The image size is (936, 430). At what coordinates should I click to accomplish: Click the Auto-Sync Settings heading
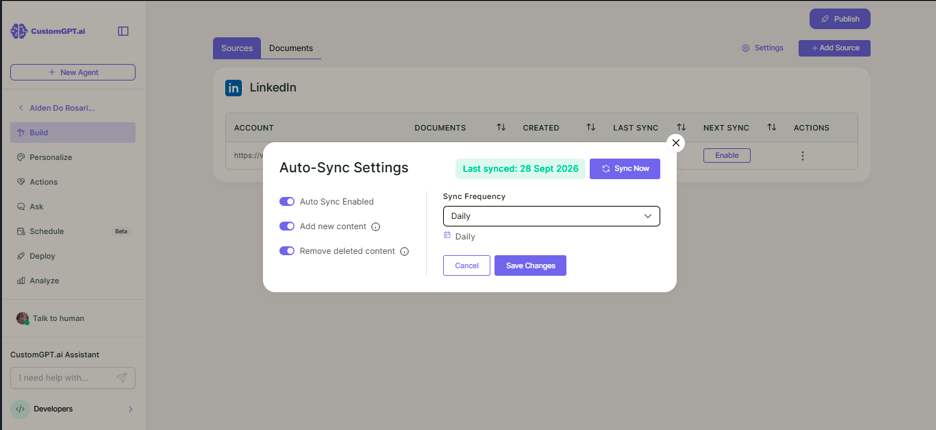[x=344, y=168]
